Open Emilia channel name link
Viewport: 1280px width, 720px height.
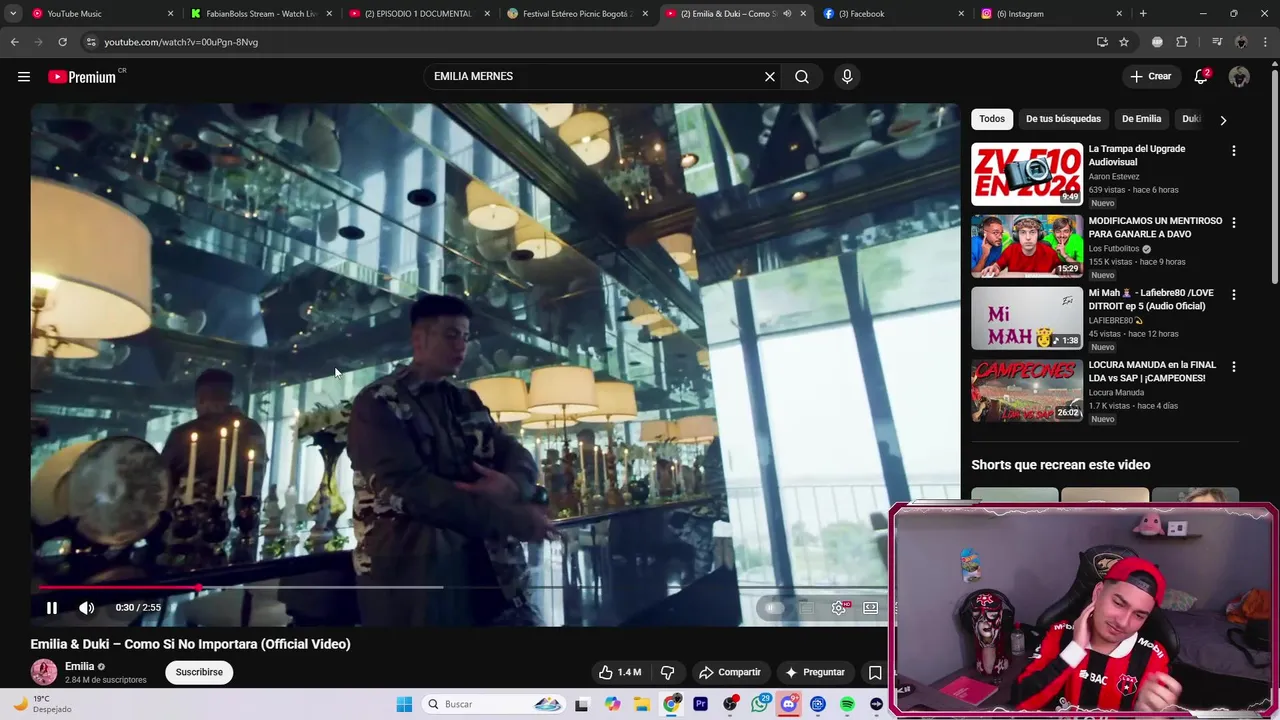(x=80, y=666)
